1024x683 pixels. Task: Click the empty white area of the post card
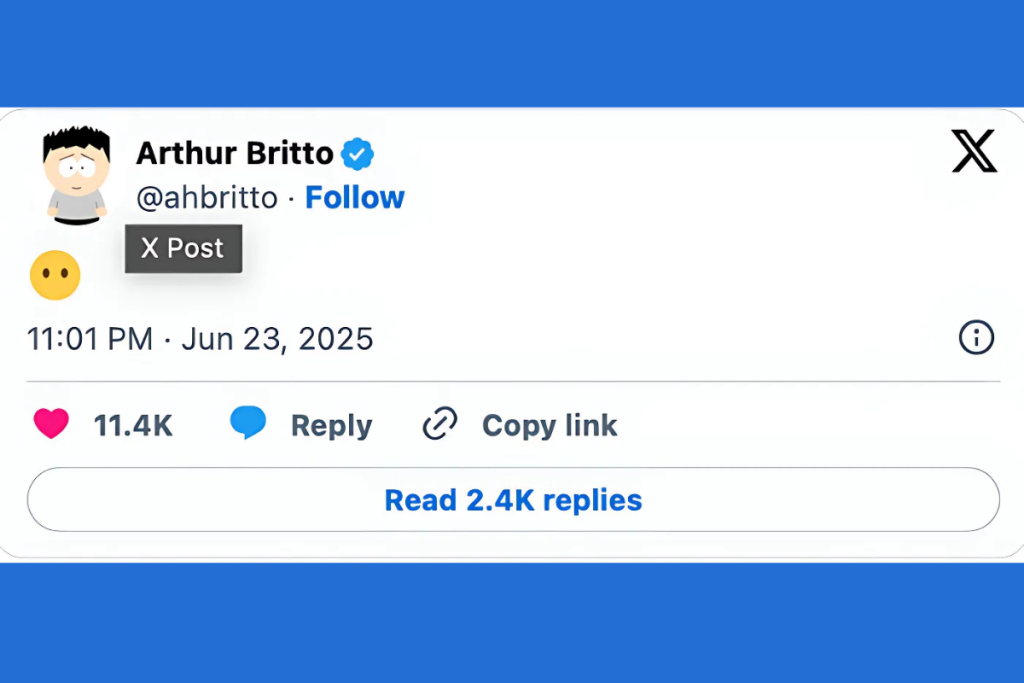pos(650,260)
